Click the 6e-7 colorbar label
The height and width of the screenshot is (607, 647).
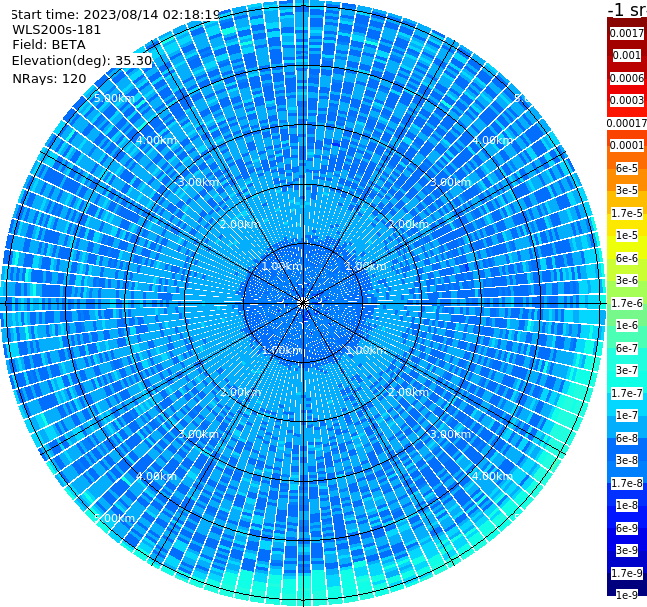pyautogui.click(x=627, y=348)
